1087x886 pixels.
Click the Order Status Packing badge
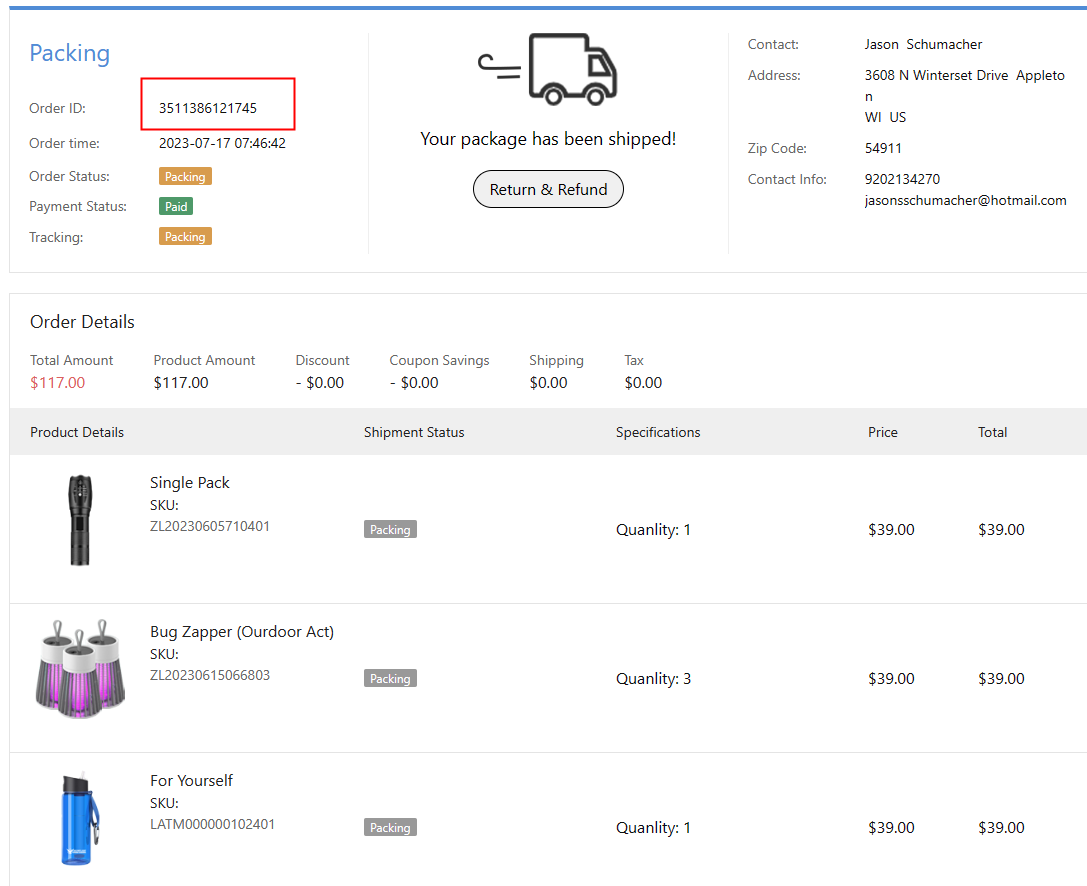185,177
